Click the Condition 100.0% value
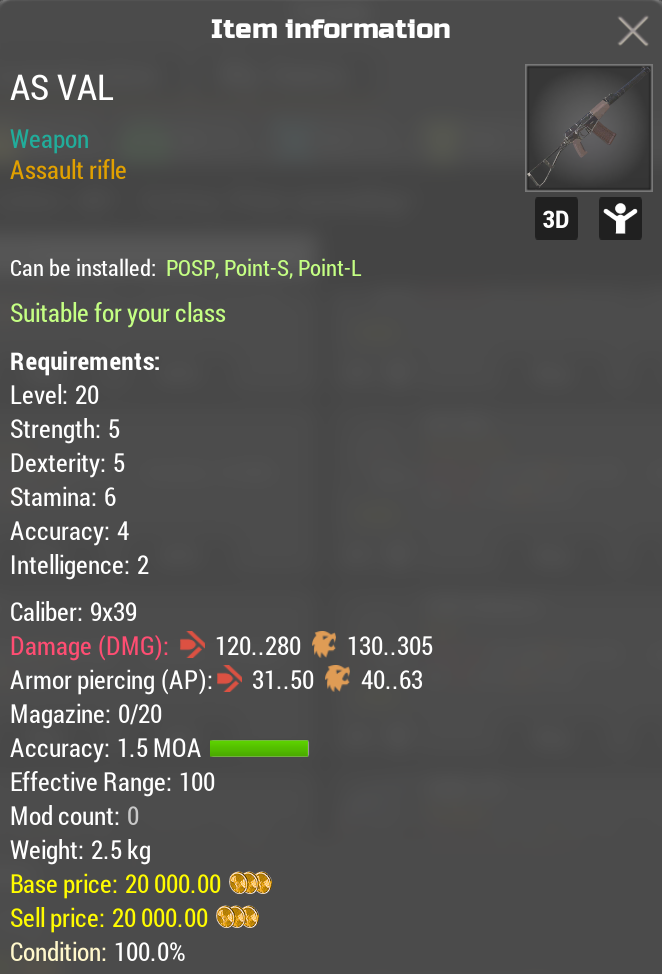 coord(150,953)
